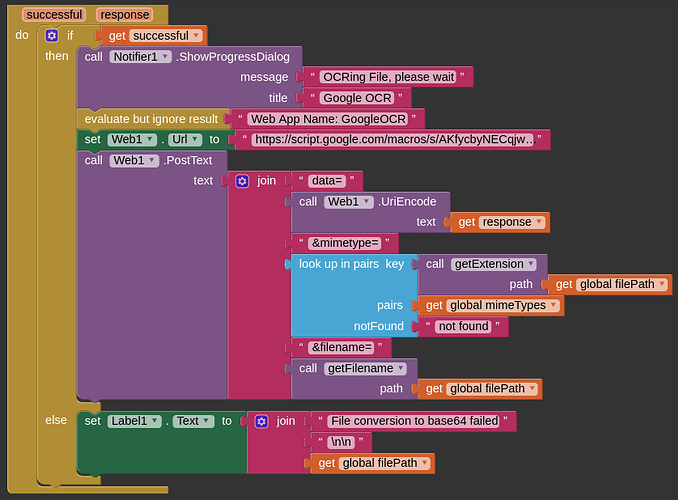
Task: Click the 'else' label of the if block
Action: click(56, 420)
